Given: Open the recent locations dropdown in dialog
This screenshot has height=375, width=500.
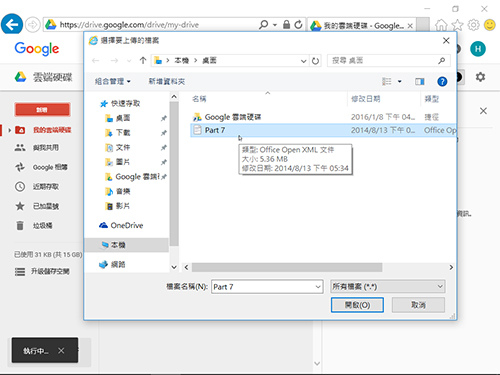Looking at the screenshot, I should click(x=129, y=61).
